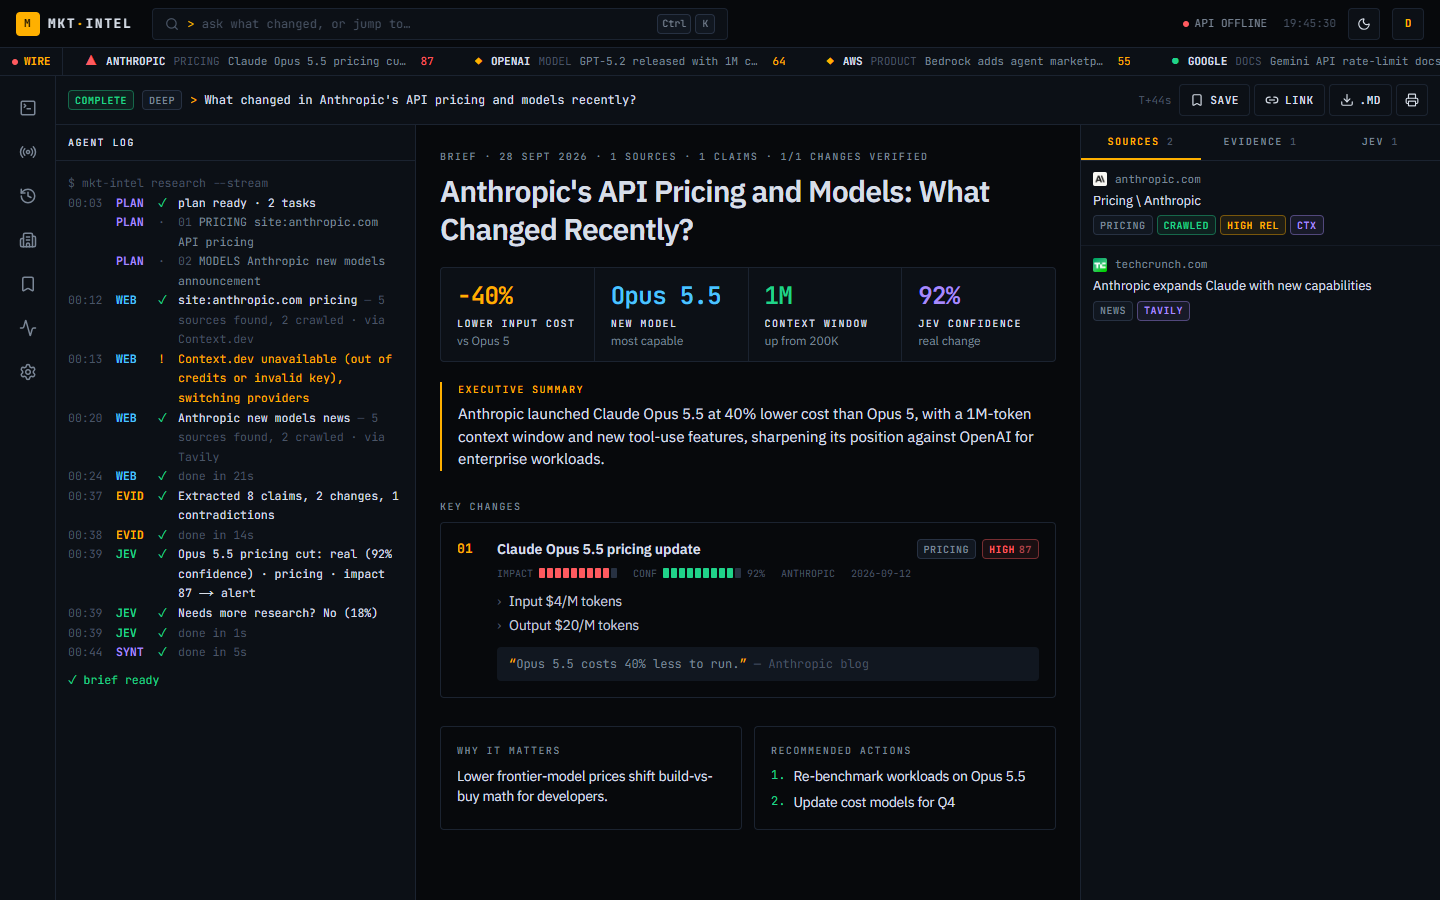Click the NEWS tag on TechCrunch source
The height and width of the screenshot is (900, 1440).
[x=1113, y=311]
